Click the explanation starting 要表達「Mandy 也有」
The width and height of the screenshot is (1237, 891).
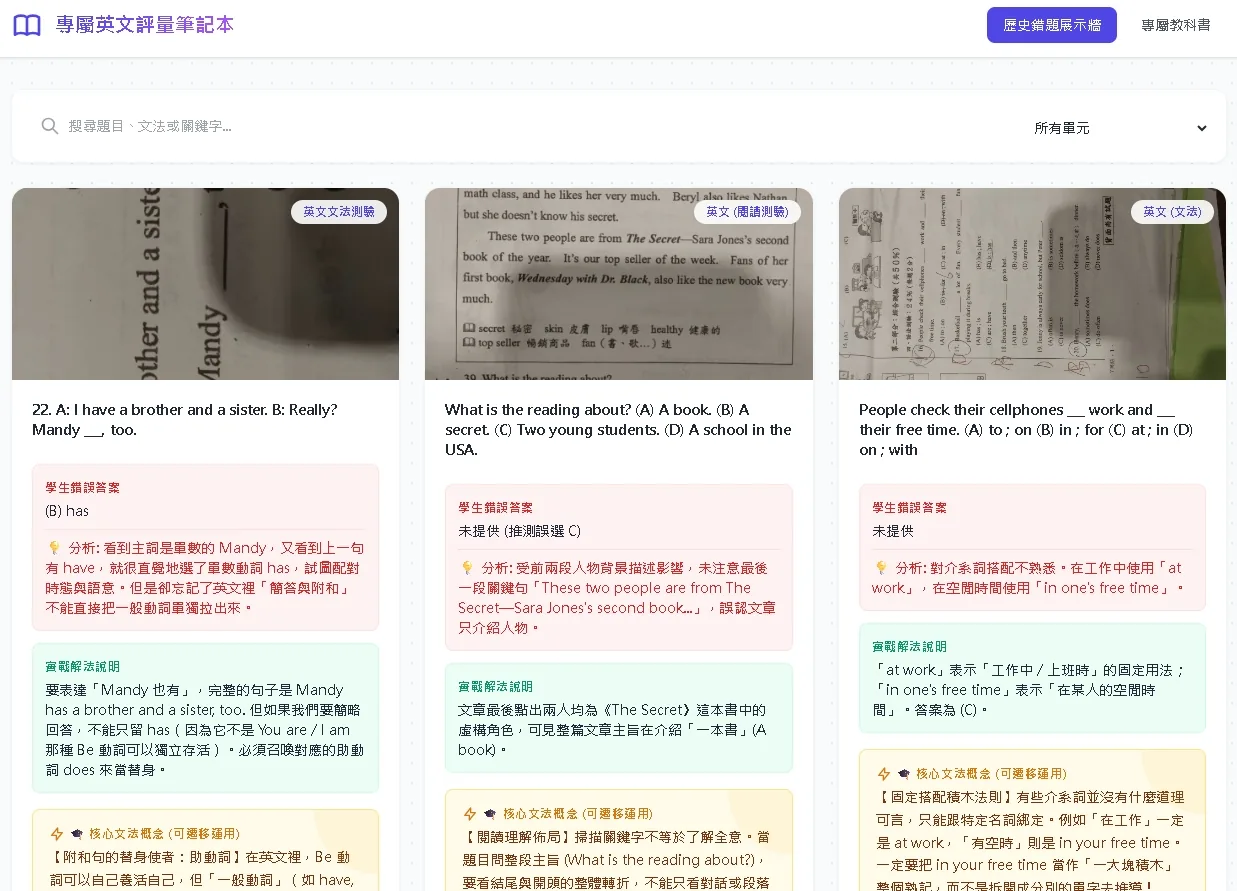click(205, 730)
